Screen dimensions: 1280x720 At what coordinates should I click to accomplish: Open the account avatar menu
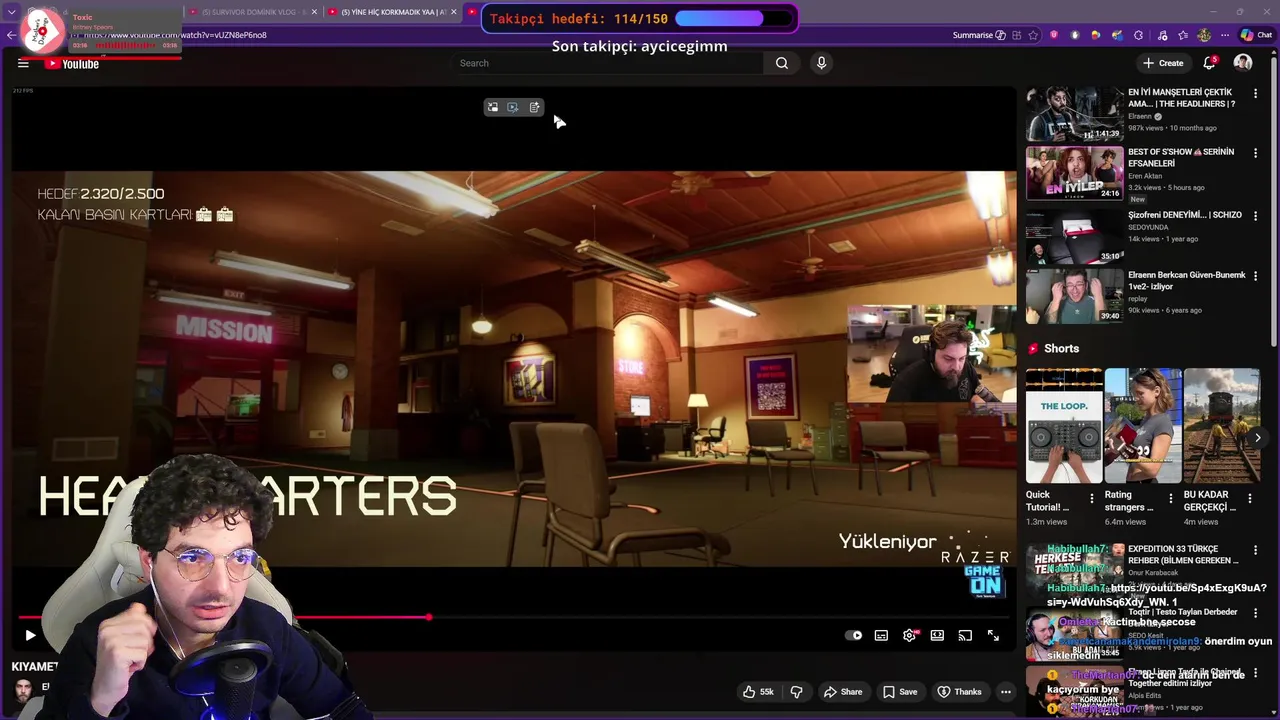1243,63
